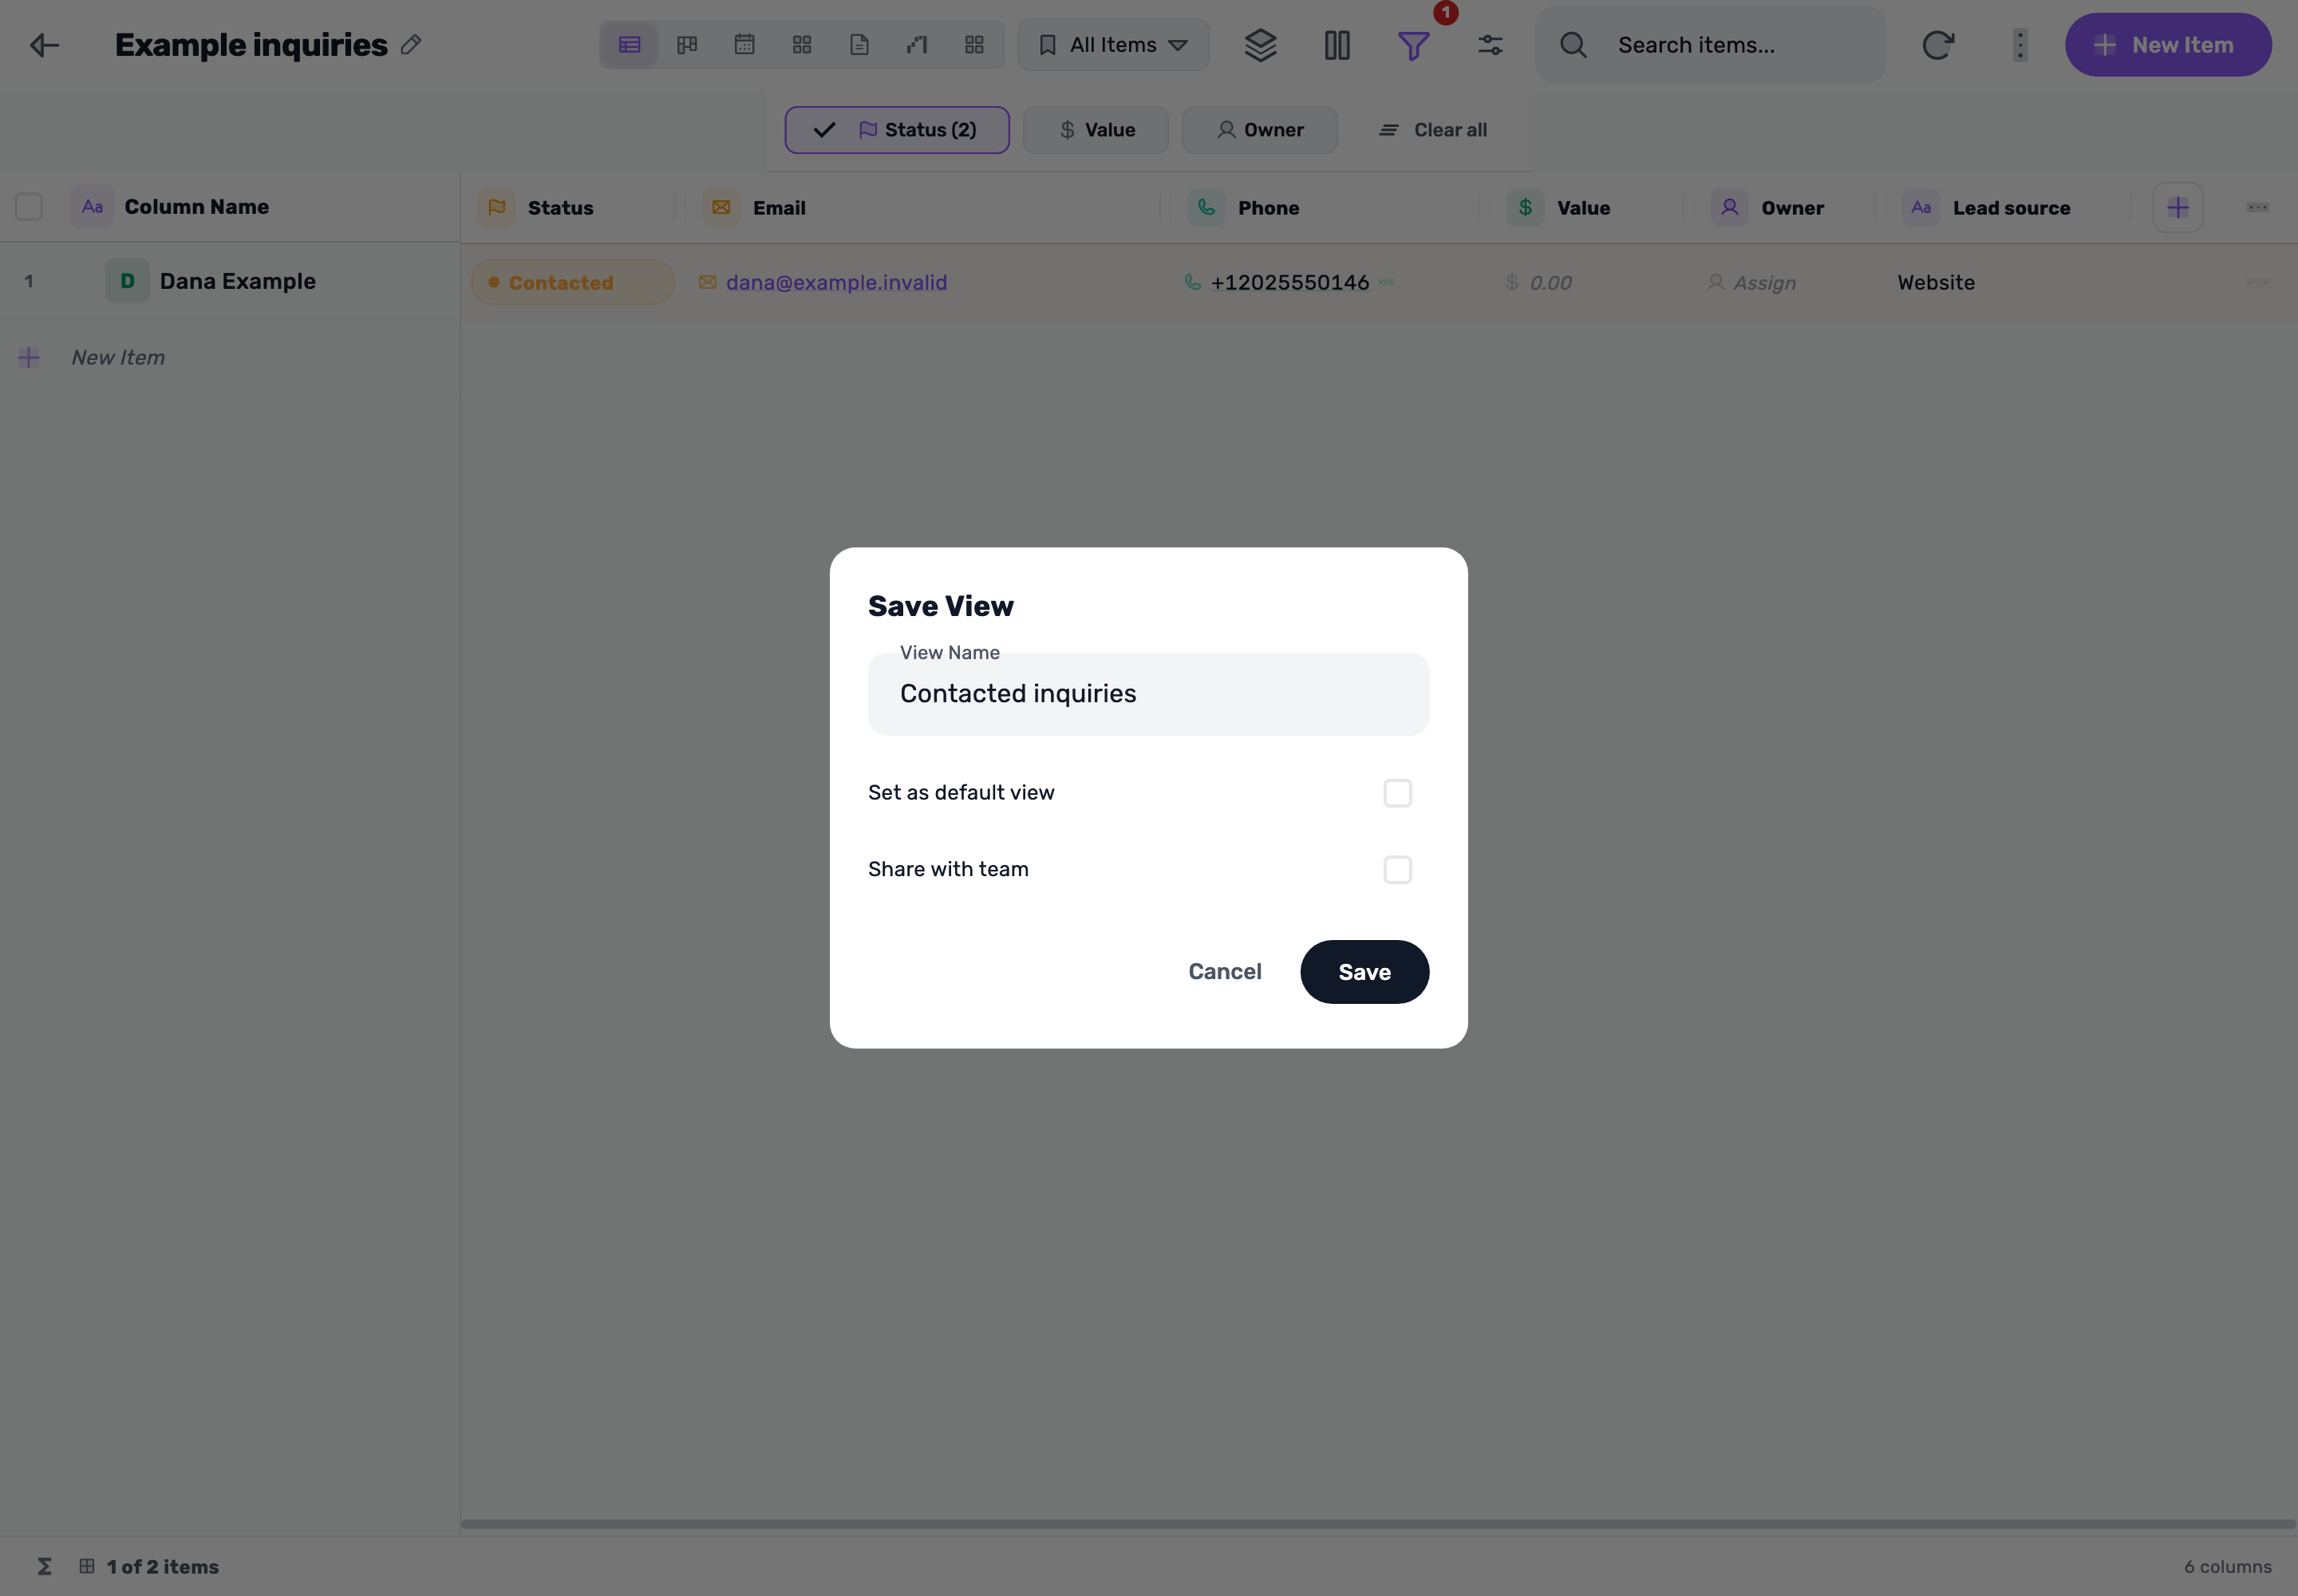Screen dimensions: 2298x1596
Task: Click the New Item button
Action: (2168, 45)
